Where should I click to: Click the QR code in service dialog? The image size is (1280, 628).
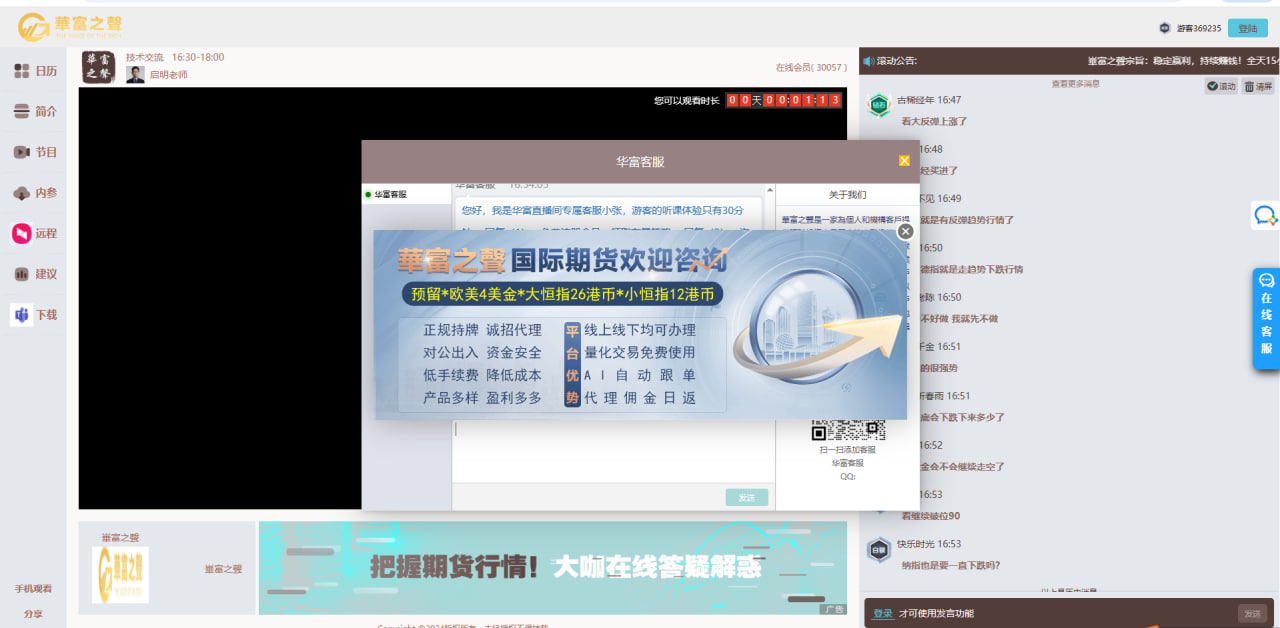(x=848, y=430)
